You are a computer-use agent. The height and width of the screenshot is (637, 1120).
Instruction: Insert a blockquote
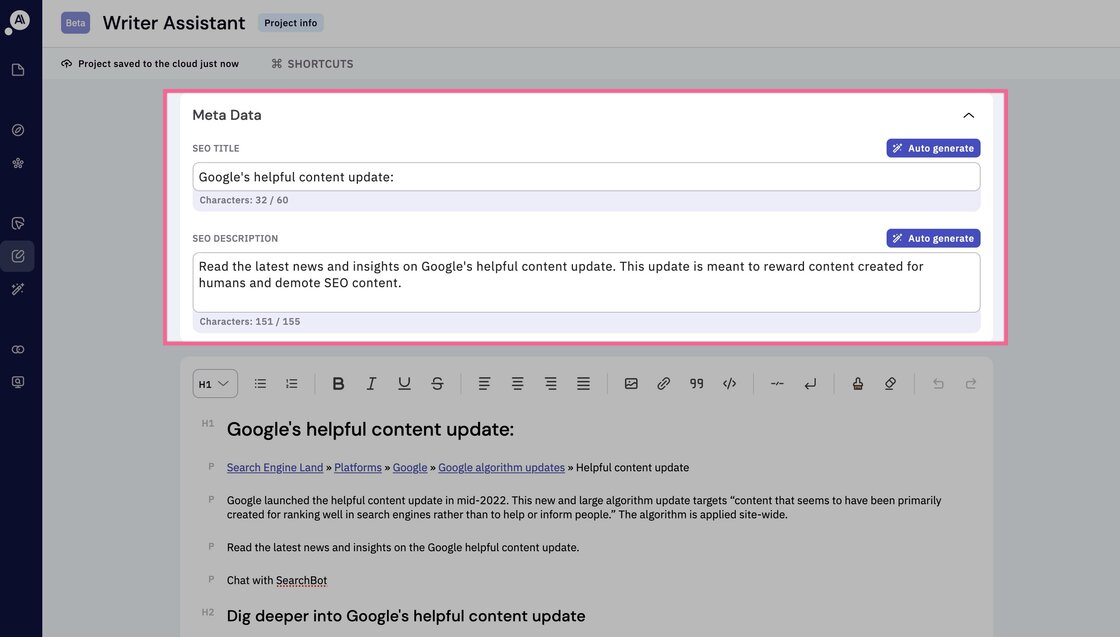tap(696, 383)
